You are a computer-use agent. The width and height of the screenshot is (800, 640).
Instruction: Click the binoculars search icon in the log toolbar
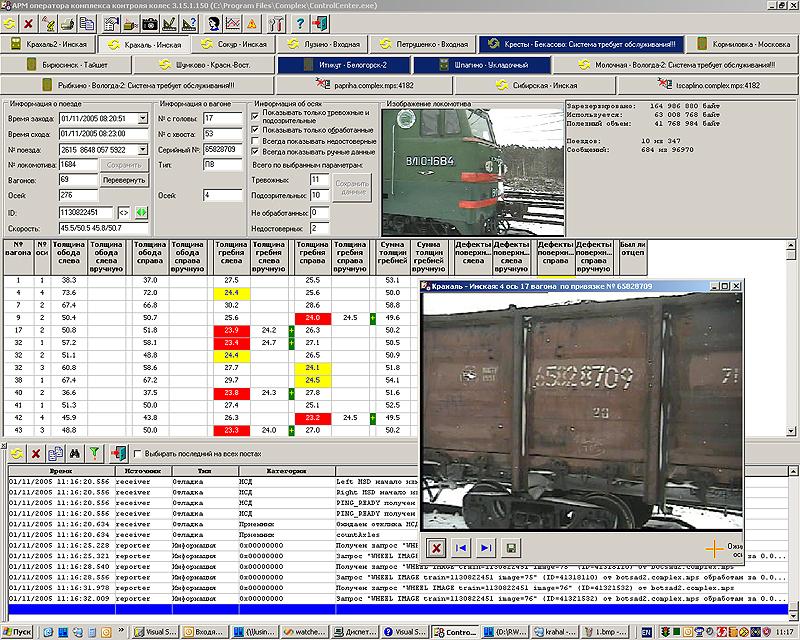click(74, 453)
